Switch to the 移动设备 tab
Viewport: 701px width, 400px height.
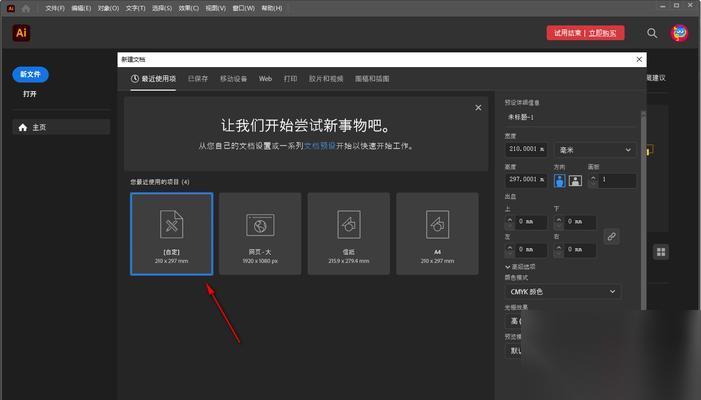(233, 78)
